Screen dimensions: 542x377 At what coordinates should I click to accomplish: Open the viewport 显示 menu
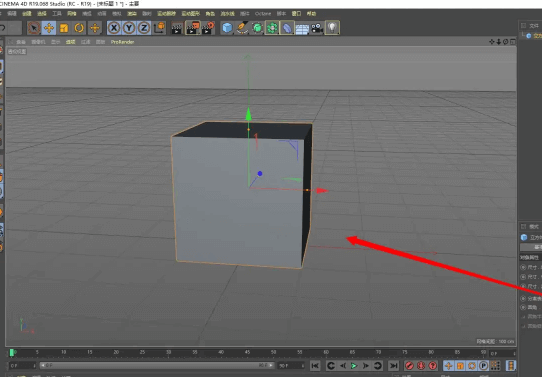[56, 42]
